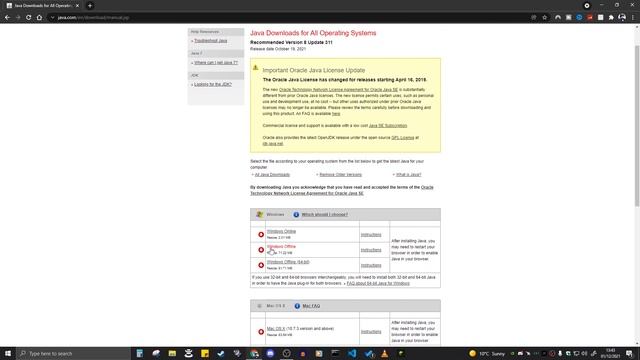Select the Java Downloads for All Operating Systems tab
This screenshot has width=640, height=360.
click(x=42, y=6)
